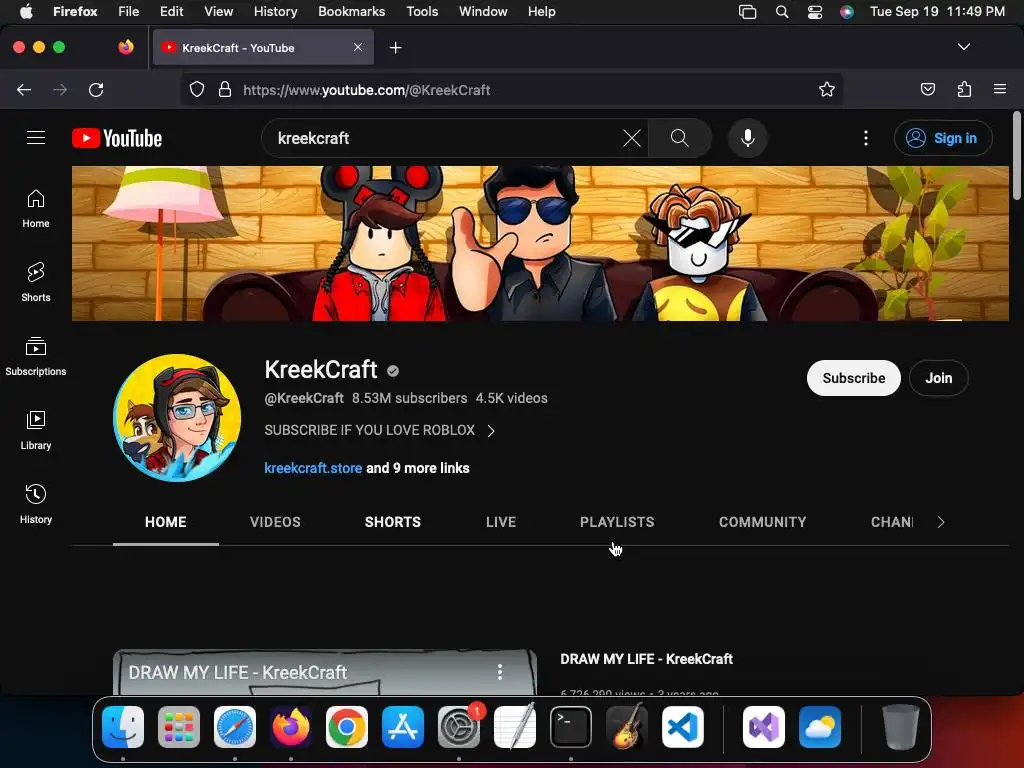1024x768 pixels.
Task: Go to Home in sidebar
Action: pos(36,209)
